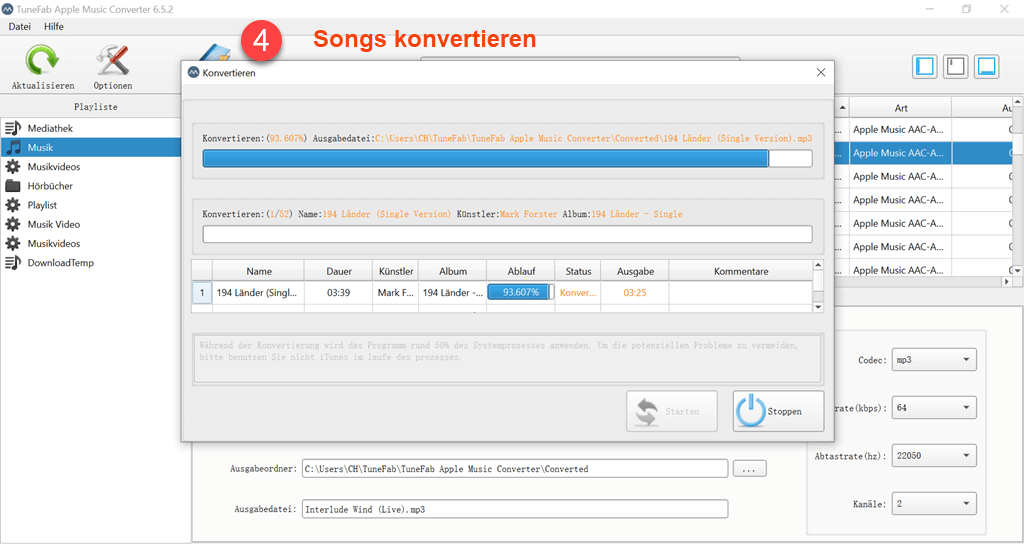This screenshot has height=544, width=1024.
Task: Click the Name column header
Action: point(259,271)
